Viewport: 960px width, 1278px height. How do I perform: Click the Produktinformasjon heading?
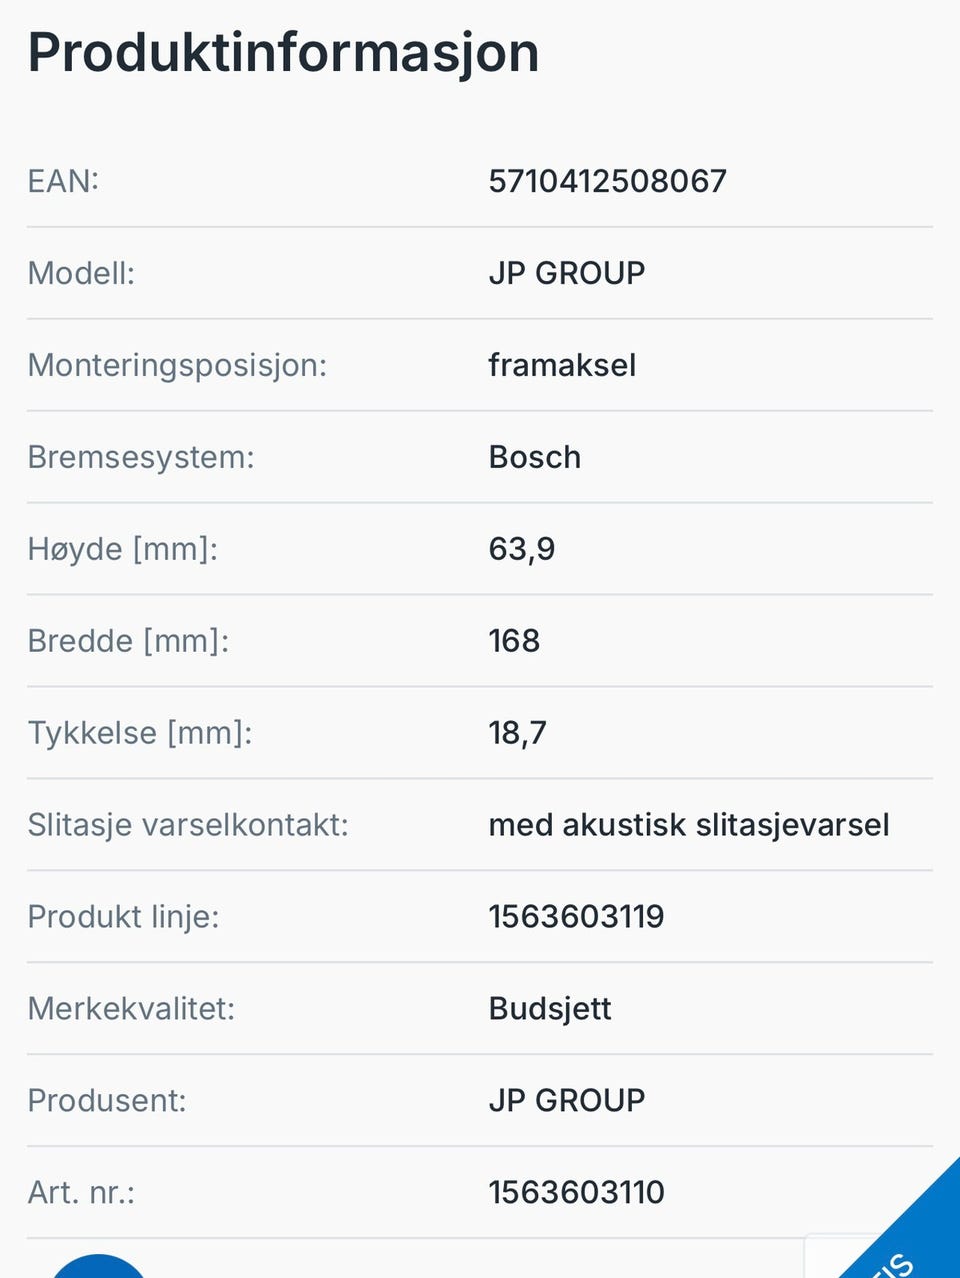[283, 53]
